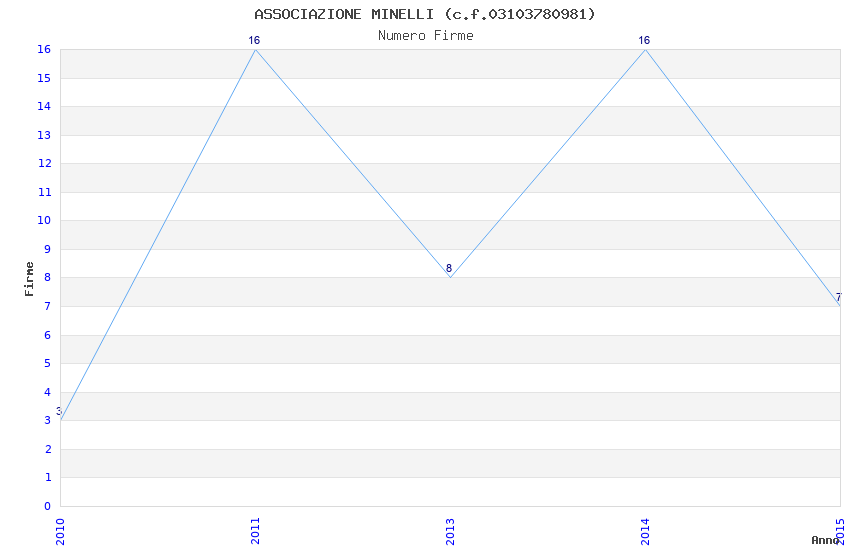Click the y-axis tick value 13
The image size is (850, 550).
(44, 135)
